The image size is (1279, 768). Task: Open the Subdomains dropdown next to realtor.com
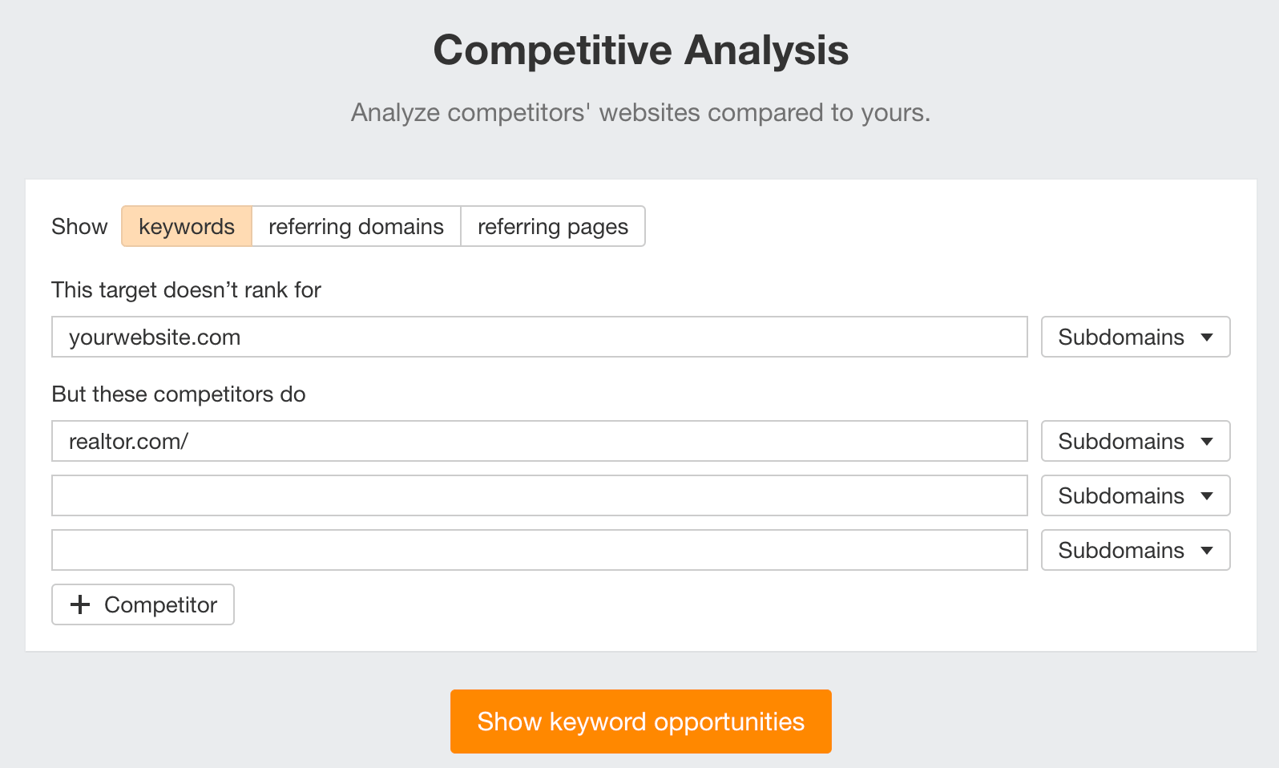coord(1135,441)
